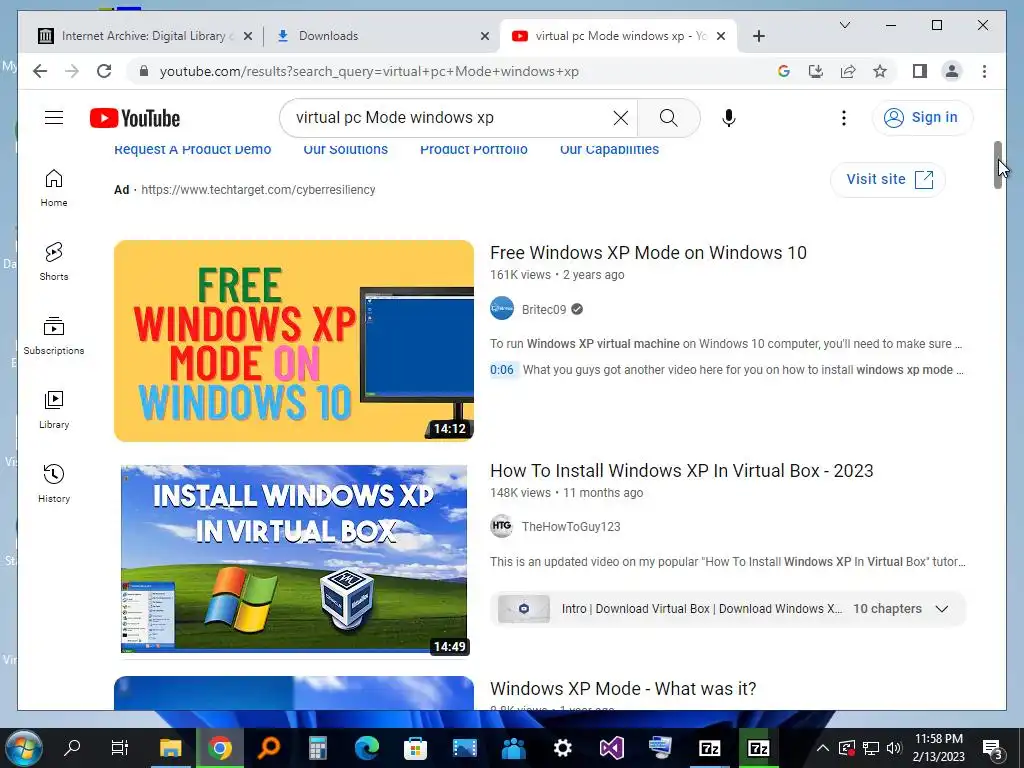Open Microsoft Edge from taskbar
Screen dimensions: 1024x768
[x=366, y=748]
